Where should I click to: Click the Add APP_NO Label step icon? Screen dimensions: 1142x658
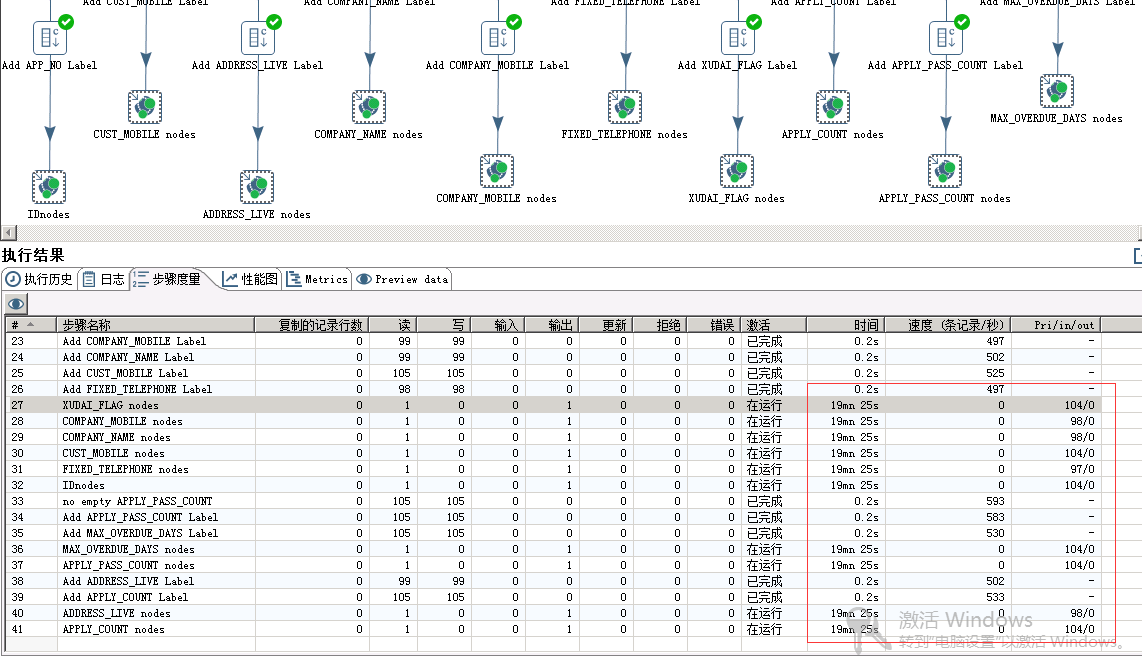click(51, 37)
